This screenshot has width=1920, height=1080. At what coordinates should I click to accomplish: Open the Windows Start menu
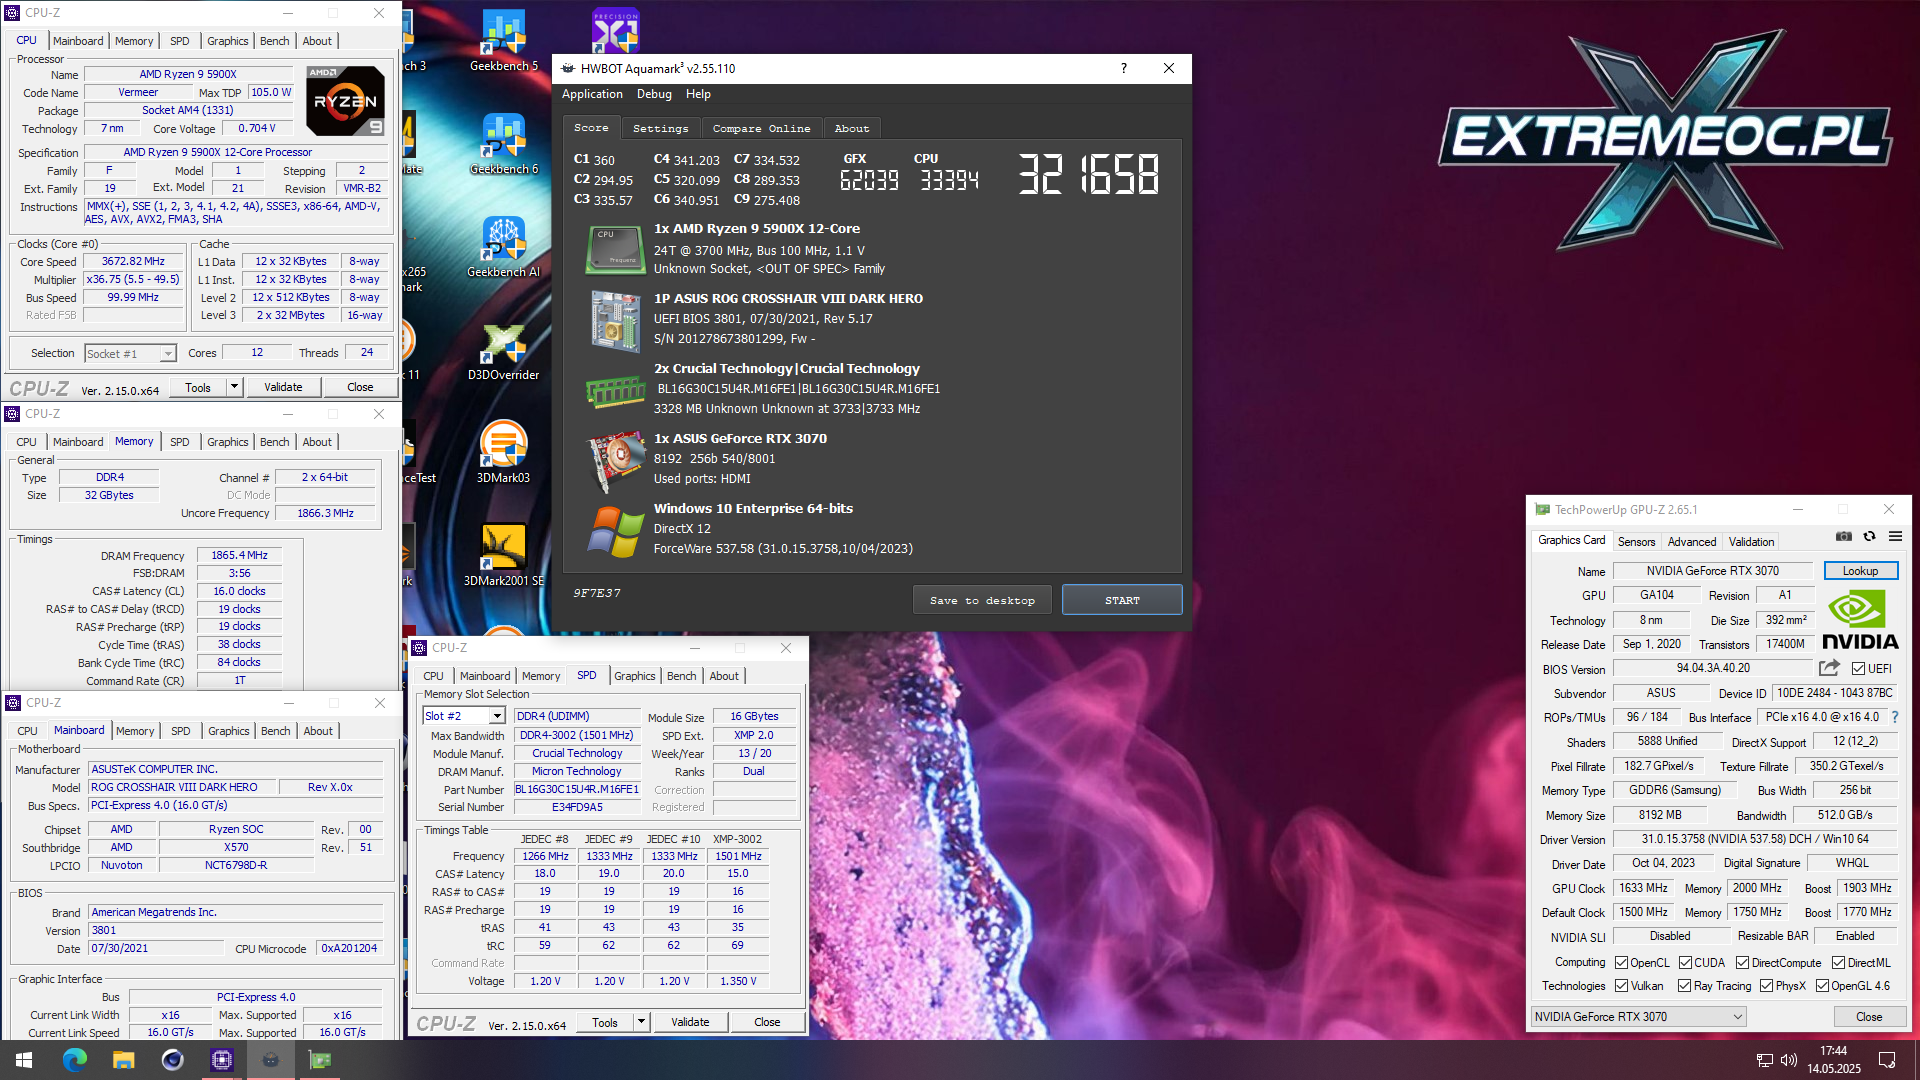[x=24, y=1060]
